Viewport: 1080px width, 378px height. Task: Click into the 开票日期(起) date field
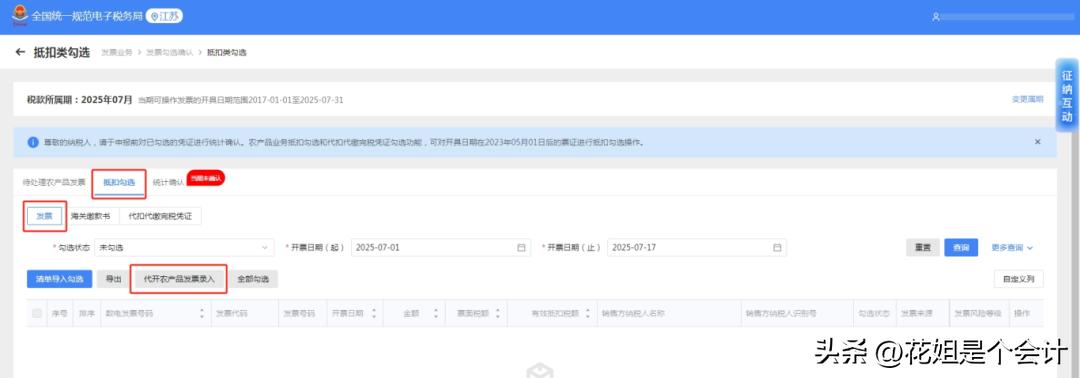coord(441,247)
